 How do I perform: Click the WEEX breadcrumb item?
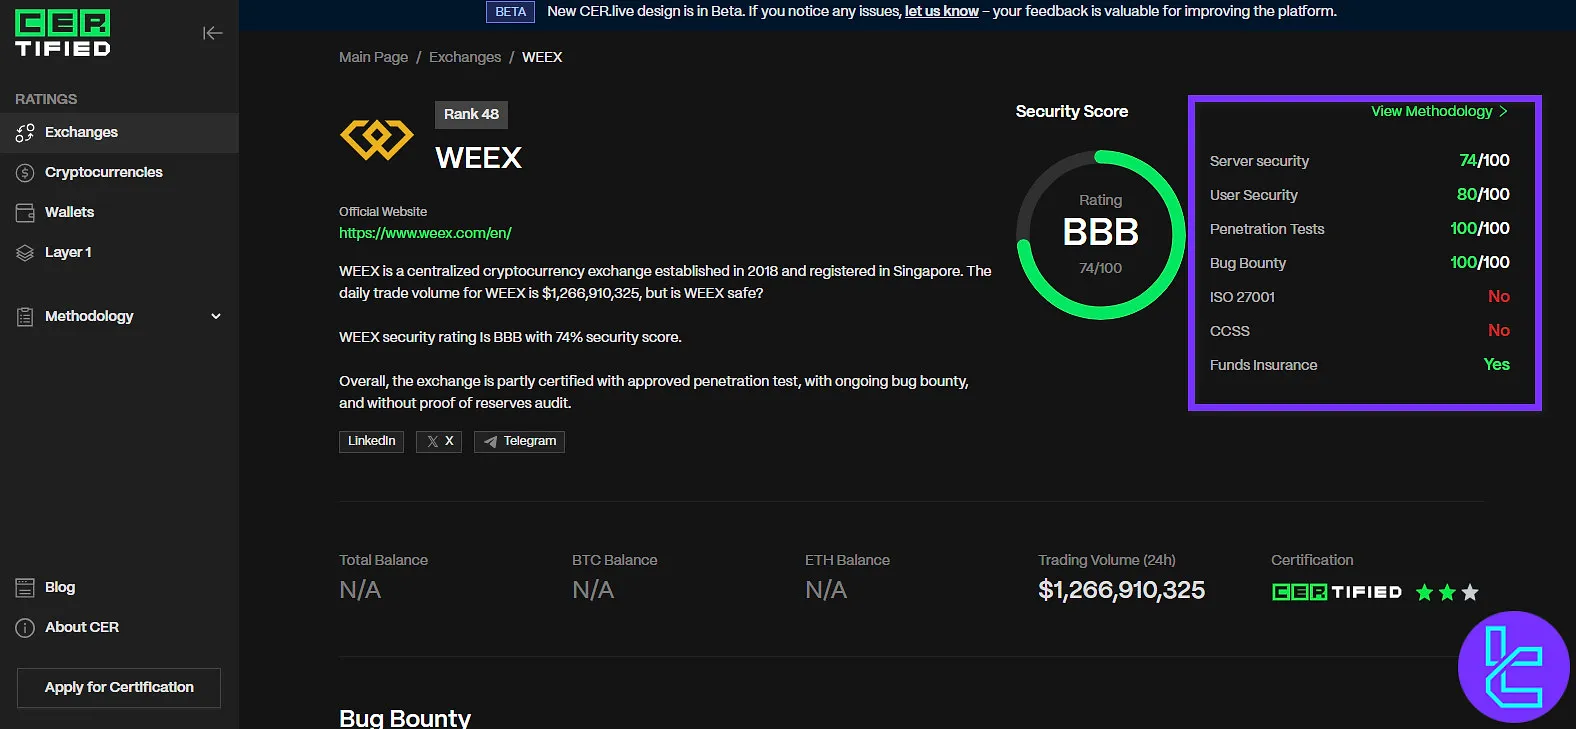tap(542, 57)
